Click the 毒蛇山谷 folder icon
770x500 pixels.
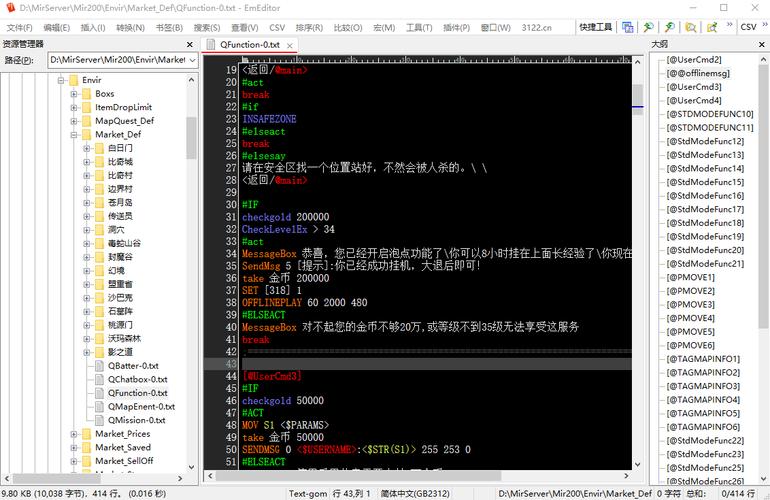click(100, 244)
